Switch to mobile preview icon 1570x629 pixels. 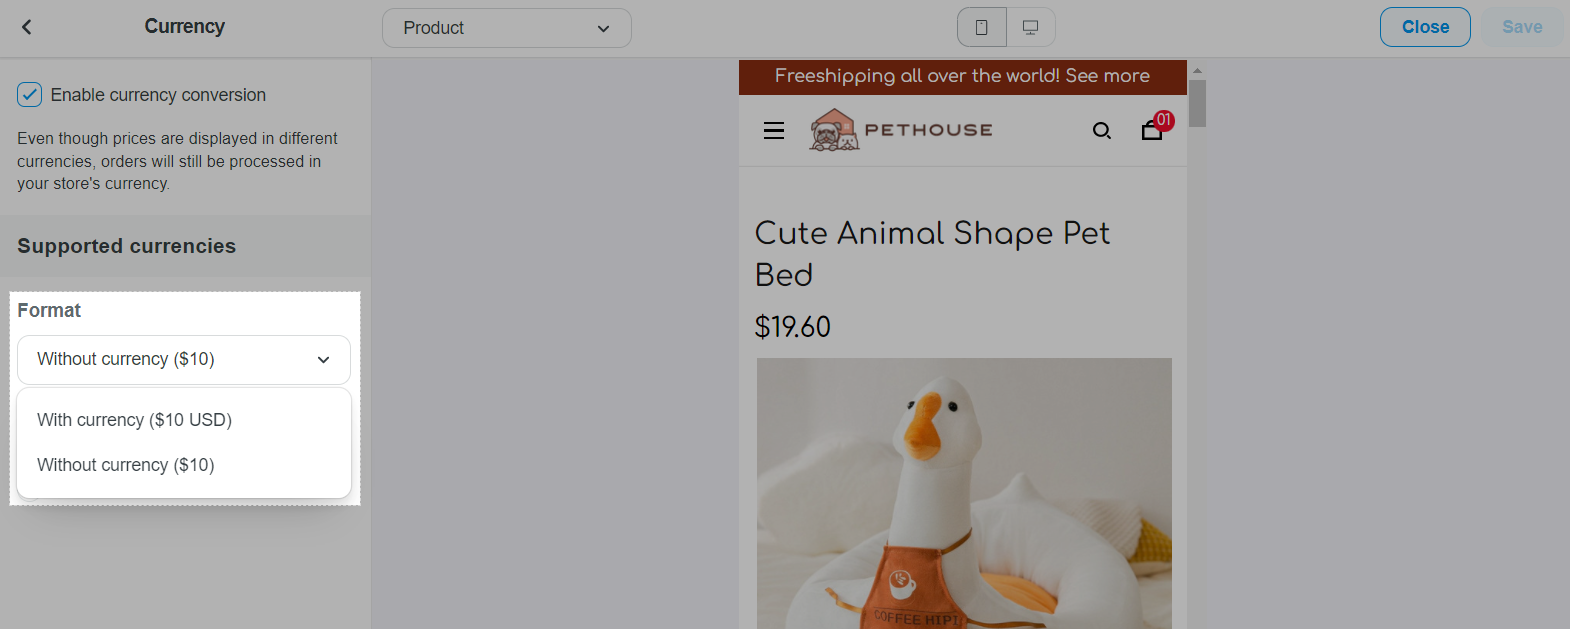point(982,28)
